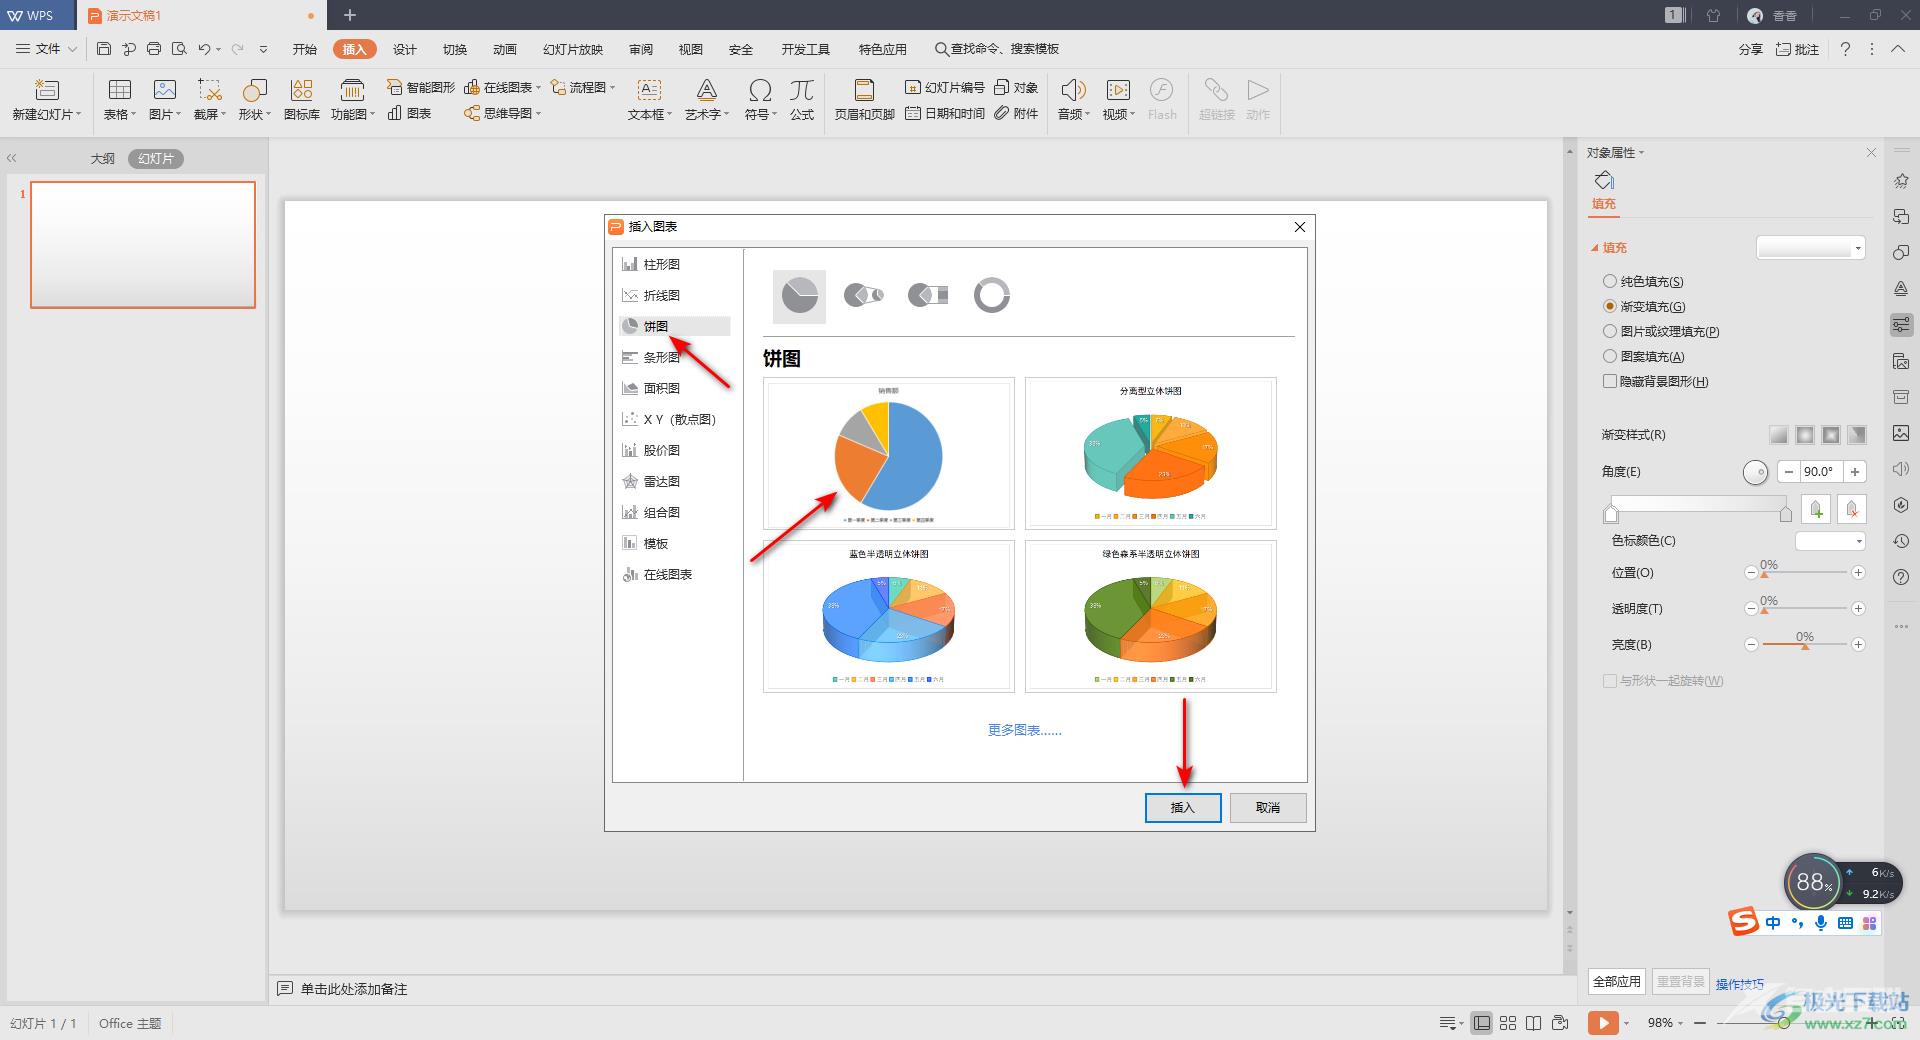Click the save icon in quick toolbar
The width and height of the screenshot is (1920, 1040).
(104, 49)
